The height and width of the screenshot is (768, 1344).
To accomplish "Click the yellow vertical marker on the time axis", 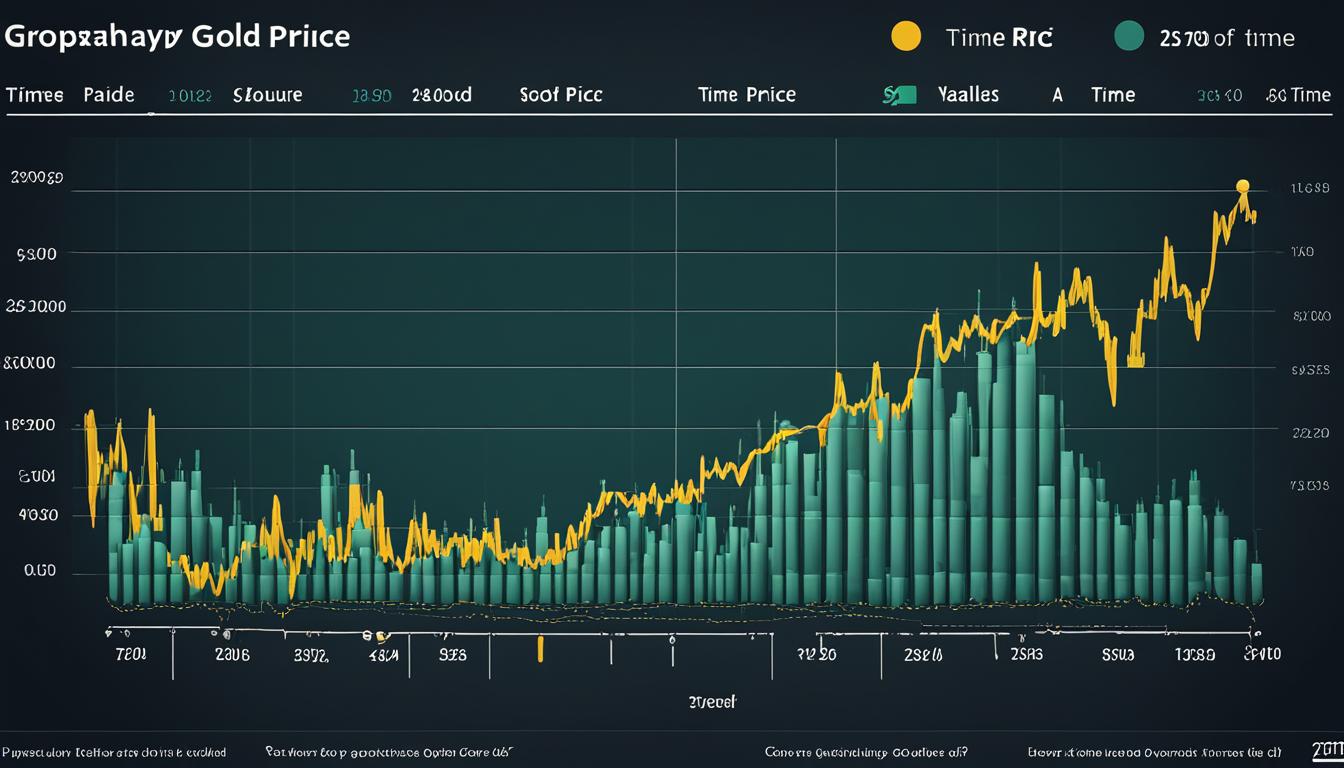I will click(540, 650).
